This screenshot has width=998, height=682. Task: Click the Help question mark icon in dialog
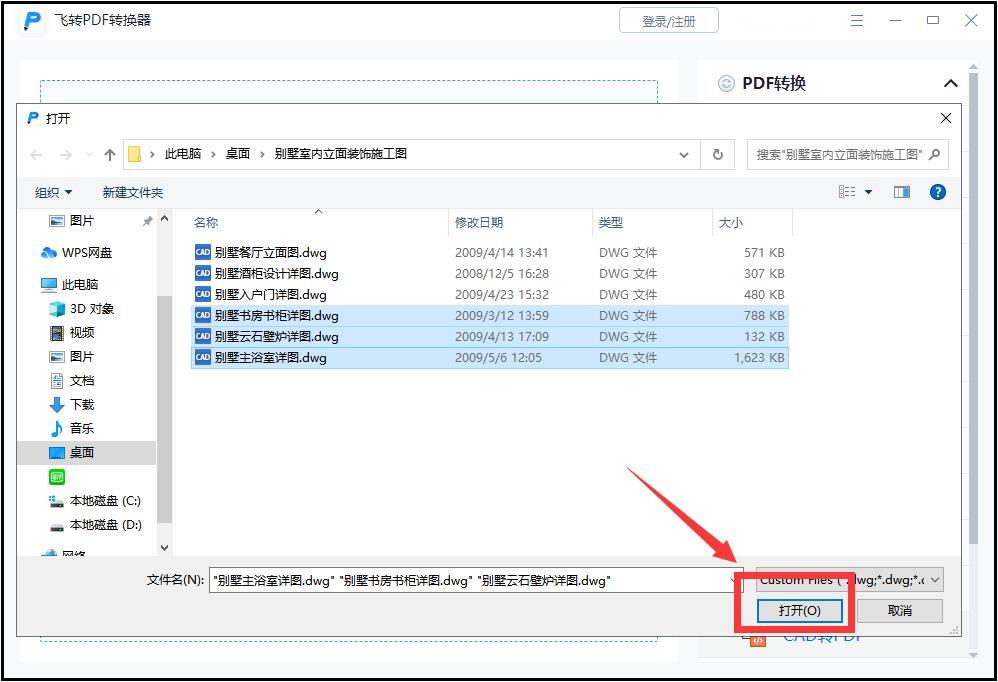937,191
